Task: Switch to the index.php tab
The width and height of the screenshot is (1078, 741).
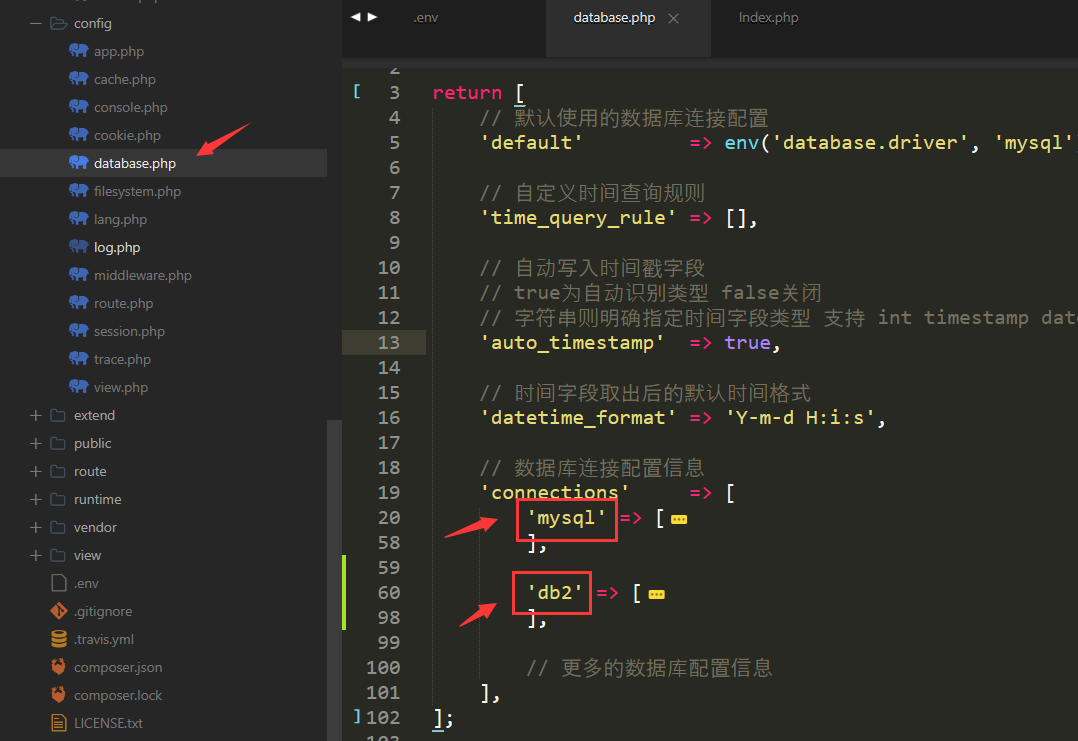Action: pyautogui.click(x=768, y=18)
